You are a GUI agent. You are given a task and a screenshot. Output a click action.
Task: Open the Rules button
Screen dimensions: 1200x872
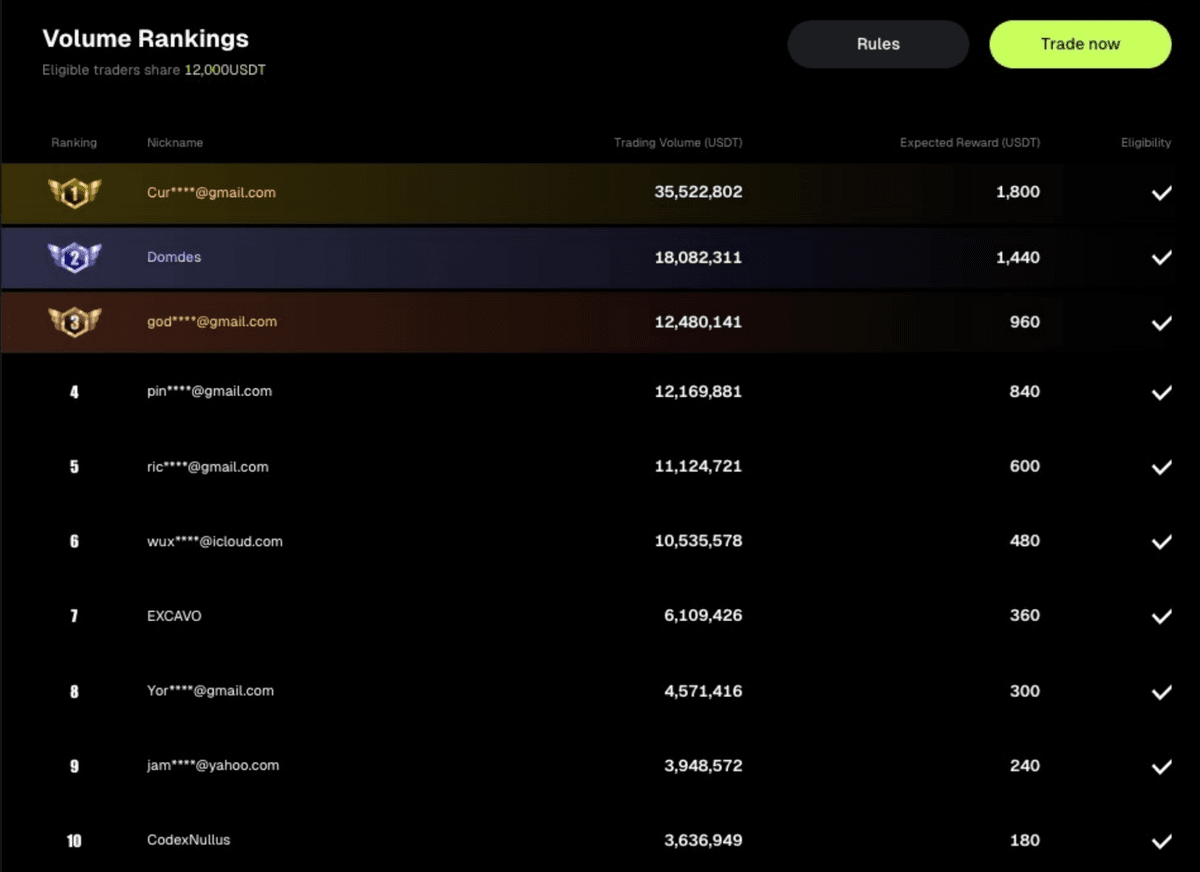(x=878, y=44)
